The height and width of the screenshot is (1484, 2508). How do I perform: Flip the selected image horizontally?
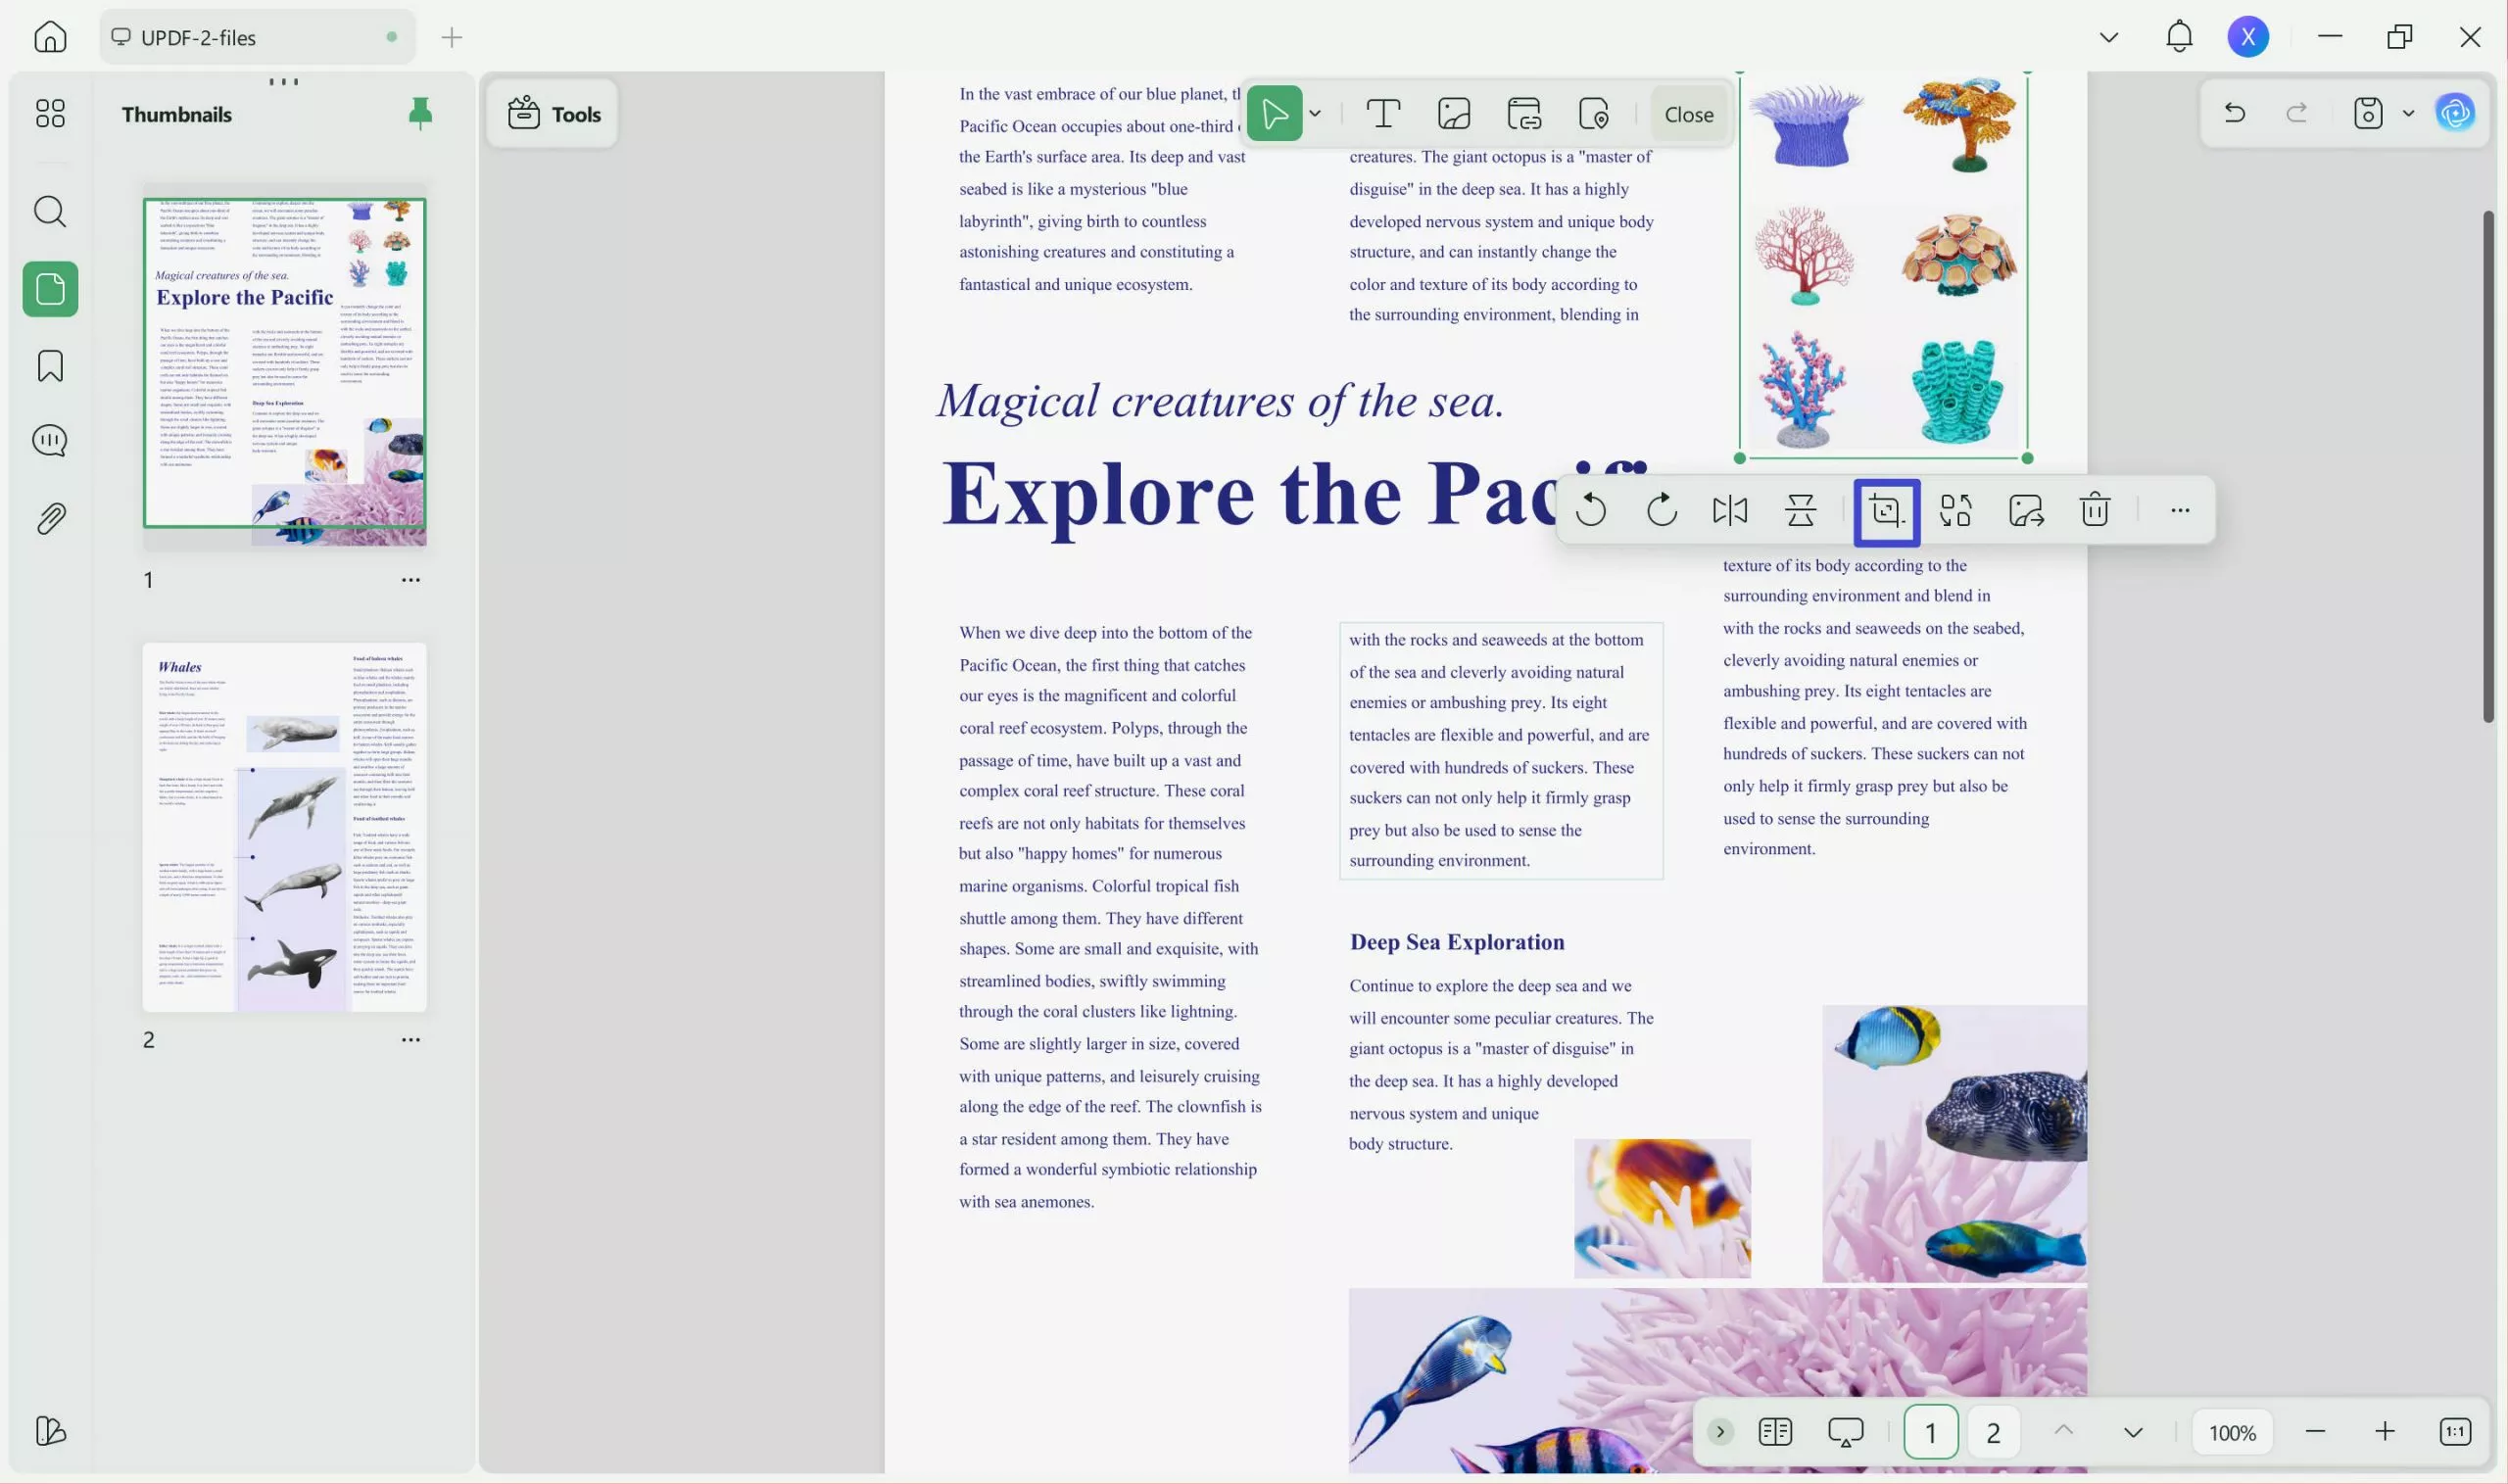[x=1729, y=511]
